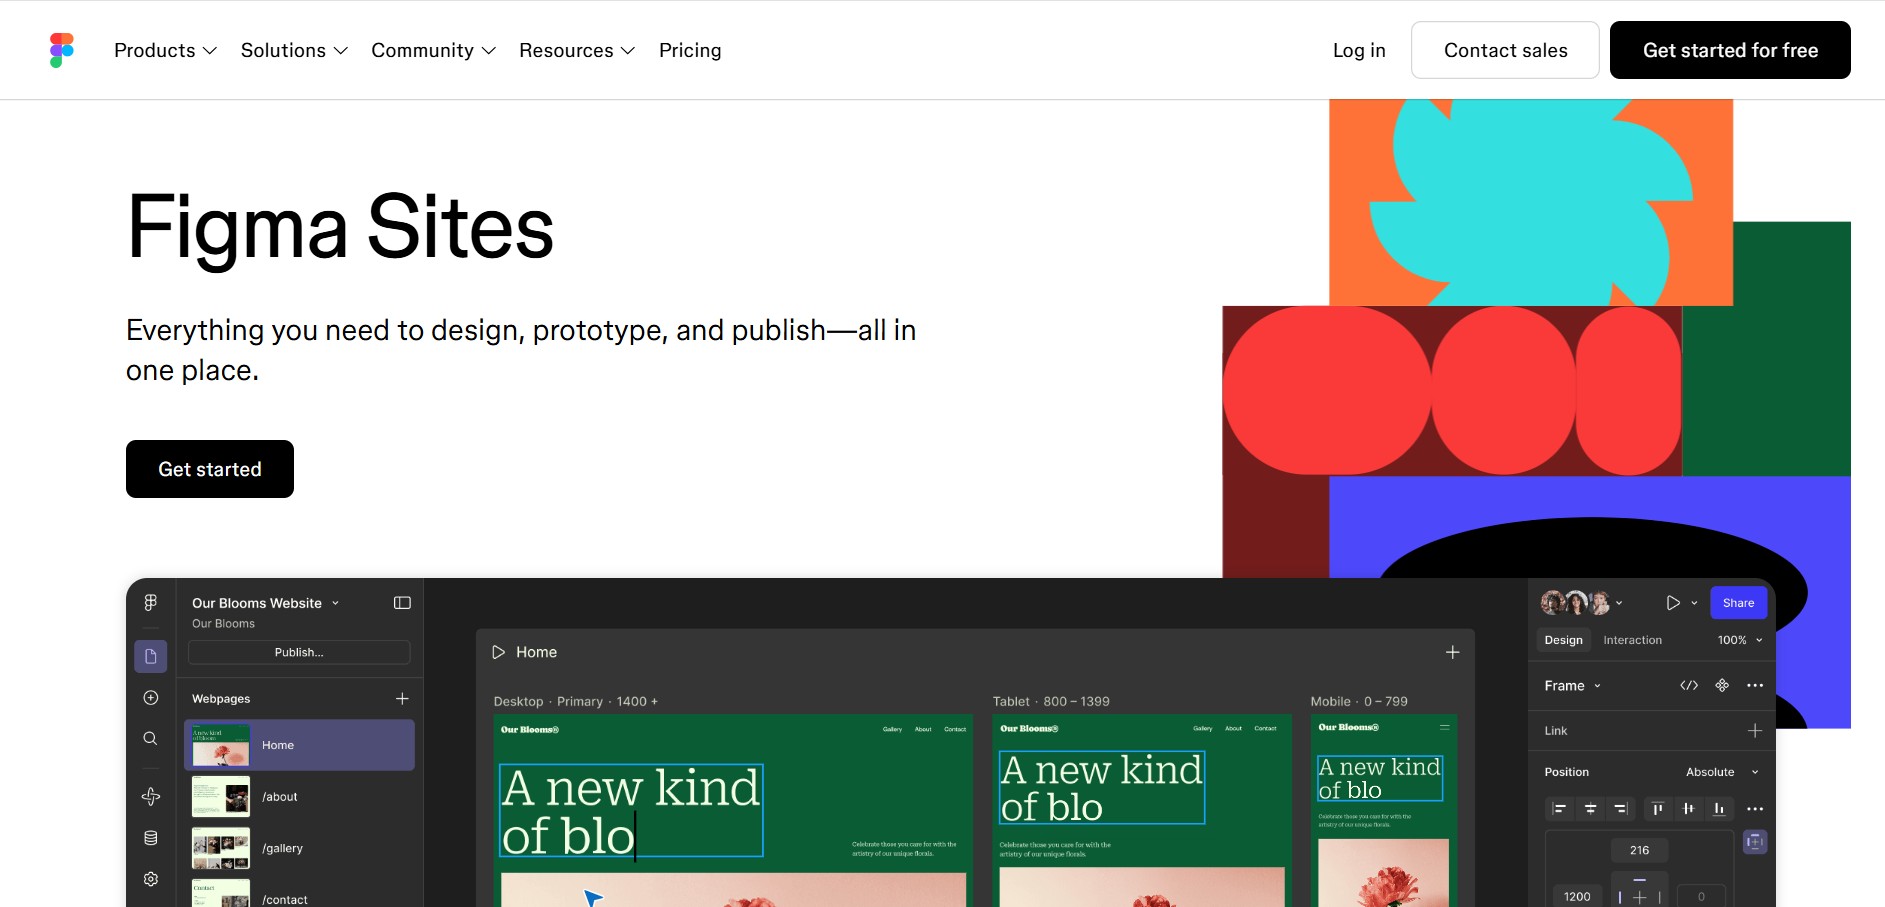Click the Align horizontal centers icon
The width and height of the screenshot is (1885, 907).
(x=1590, y=809)
